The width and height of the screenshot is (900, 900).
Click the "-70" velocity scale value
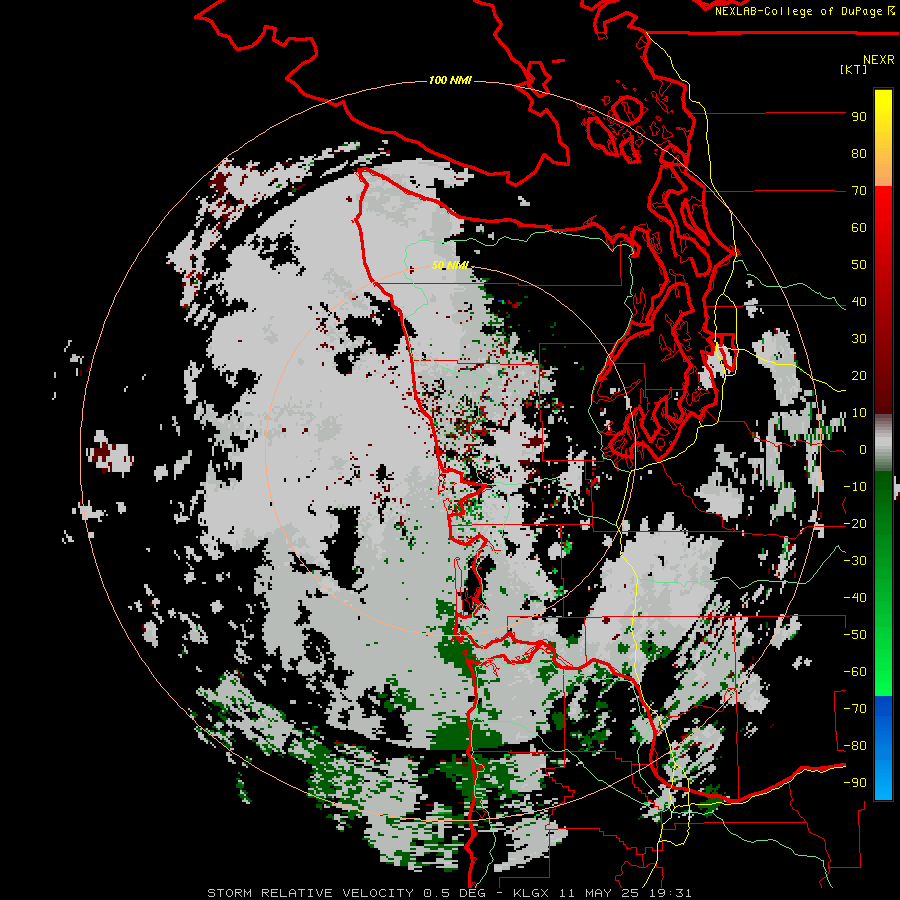point(855,709)
